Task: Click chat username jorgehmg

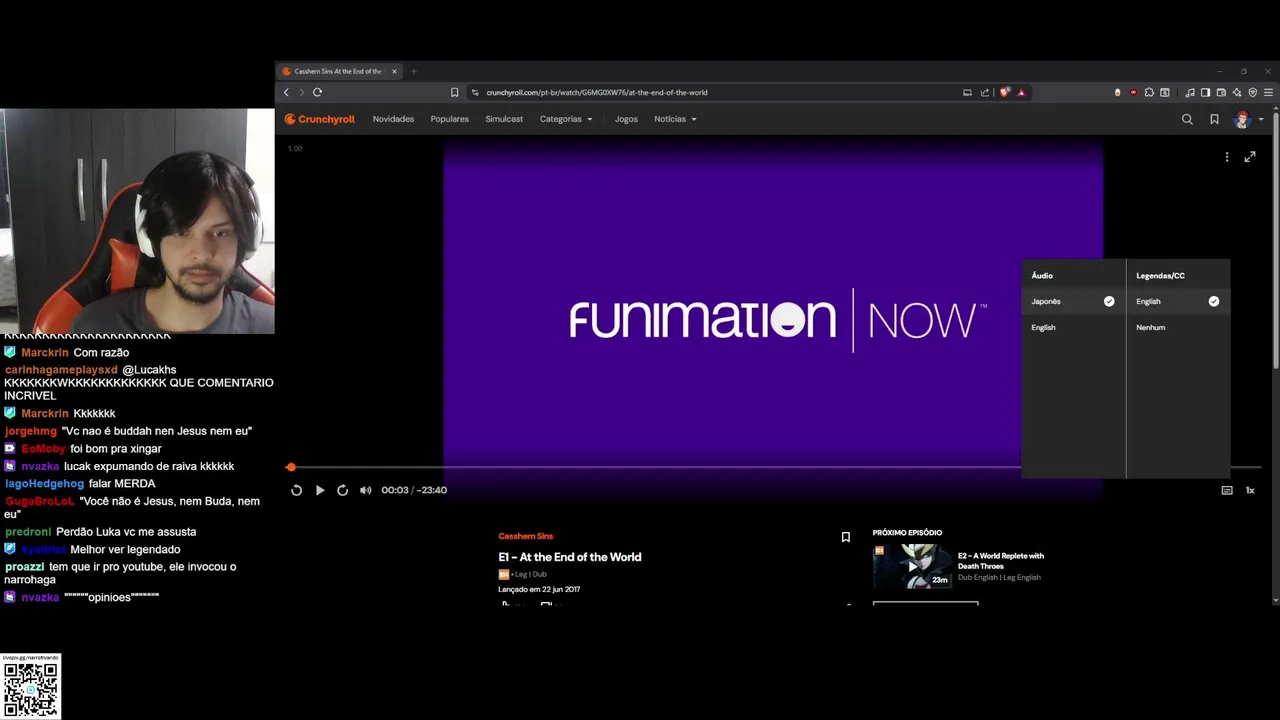Action: coord(31,431)
